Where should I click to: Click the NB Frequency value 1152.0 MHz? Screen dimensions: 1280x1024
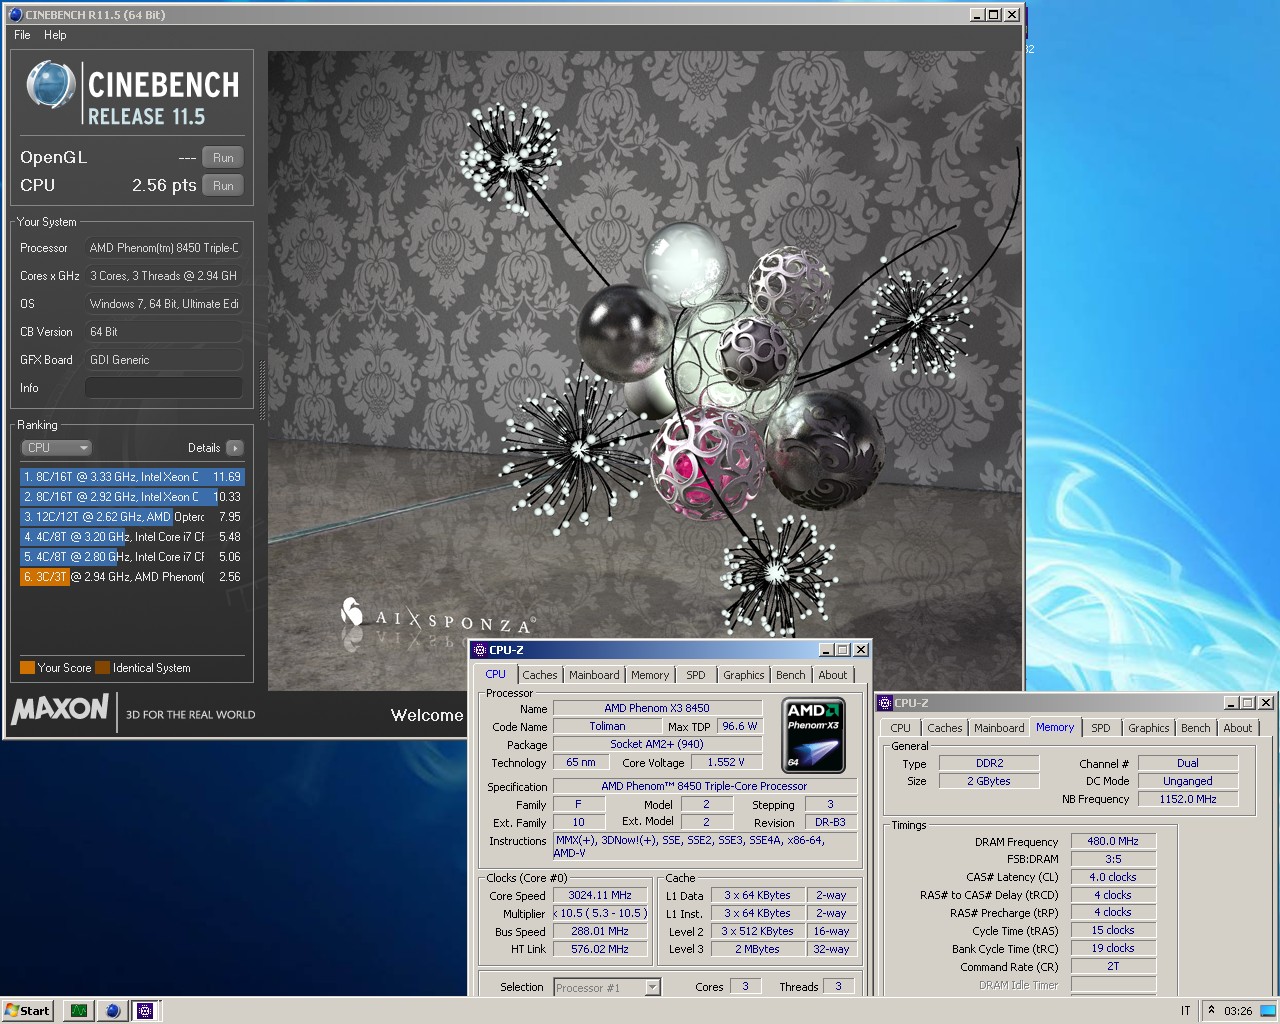pos(1188,799)
